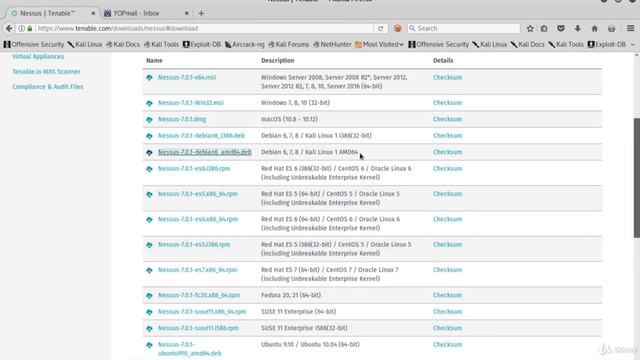
Task: Click download icon beside es6.x86_64.rpm
Action: 149,220
